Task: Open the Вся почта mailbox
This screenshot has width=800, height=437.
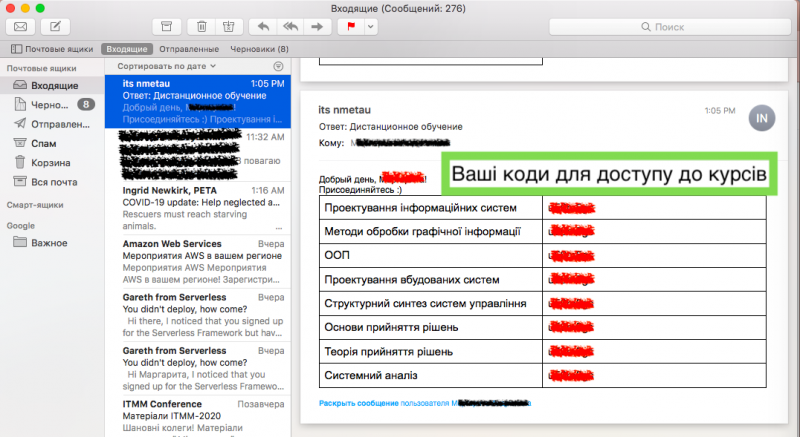Action: (x=52, y=182)
